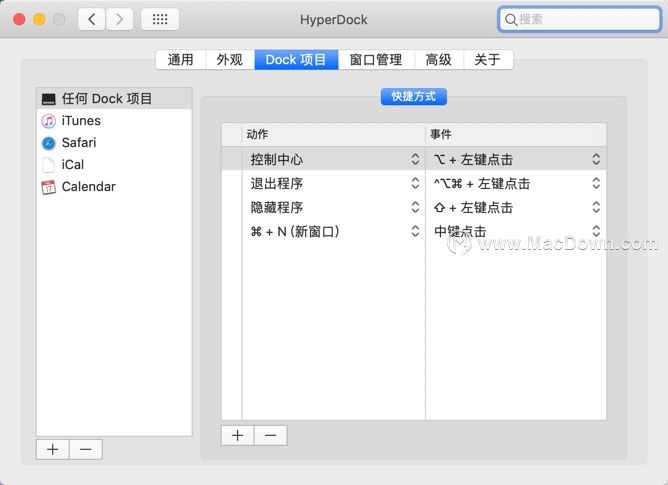This screenshot has height=485, width=668.
Task: Change the ⇧ + 左键点击 event dropdown
Action: pos(596,207)
